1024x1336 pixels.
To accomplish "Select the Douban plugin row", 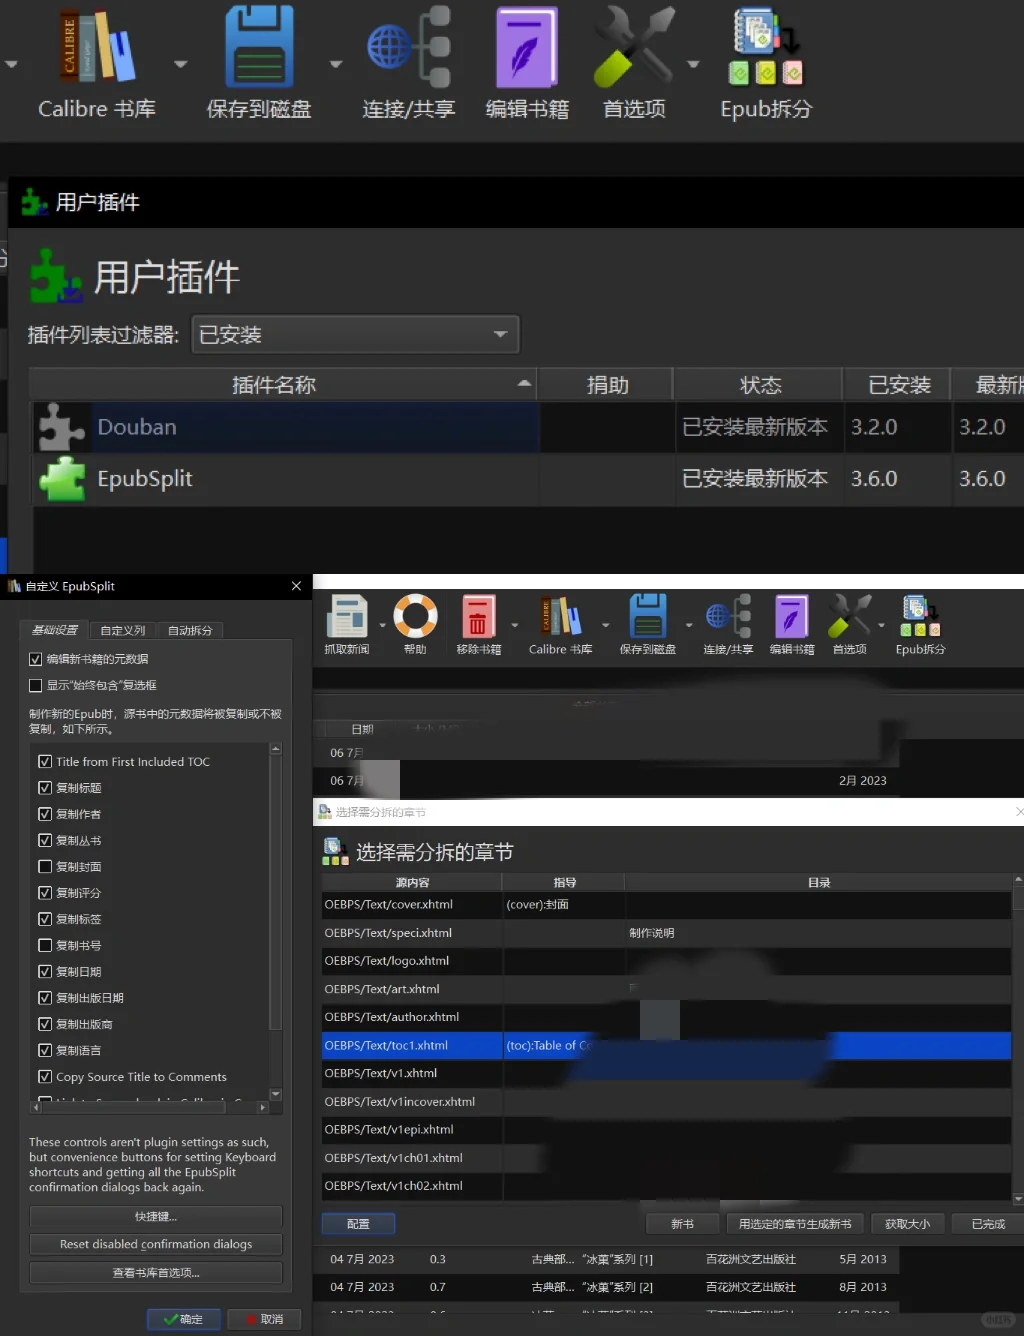I will tap(527, 427).
